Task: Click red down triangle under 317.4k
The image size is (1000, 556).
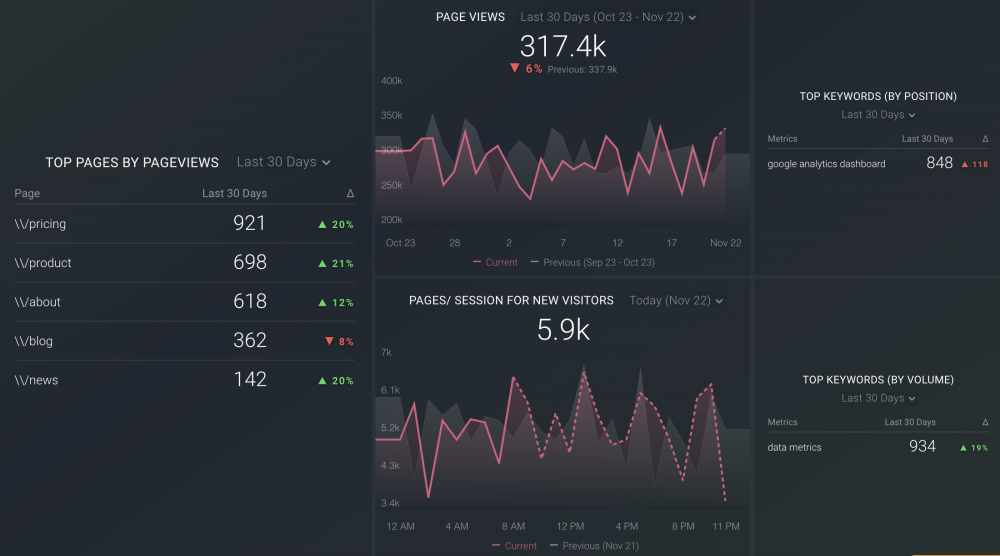Action: pos(514,69)
